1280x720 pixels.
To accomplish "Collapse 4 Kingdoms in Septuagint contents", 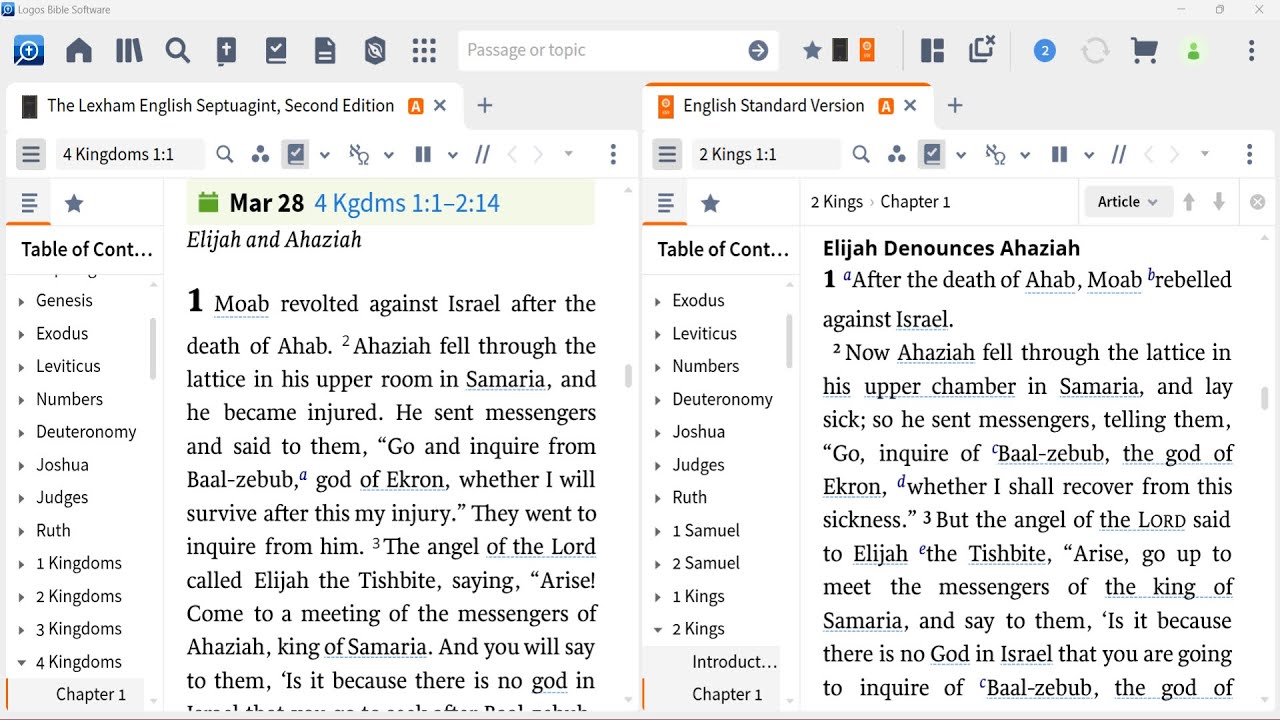I will [22, 662].
